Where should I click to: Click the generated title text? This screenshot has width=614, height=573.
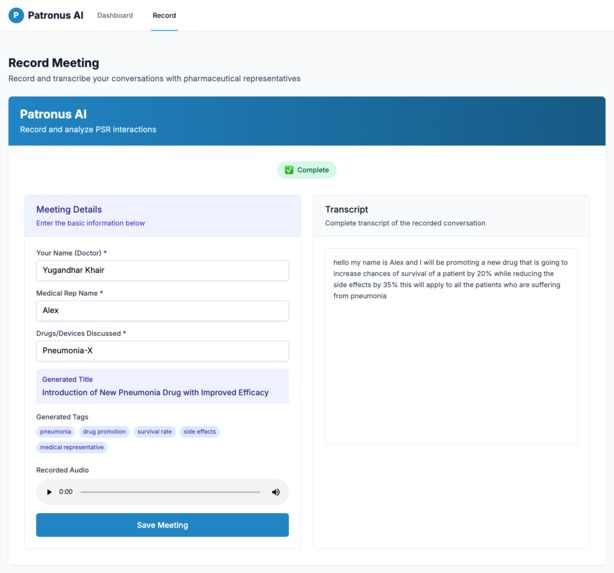[x=155, y=392]
